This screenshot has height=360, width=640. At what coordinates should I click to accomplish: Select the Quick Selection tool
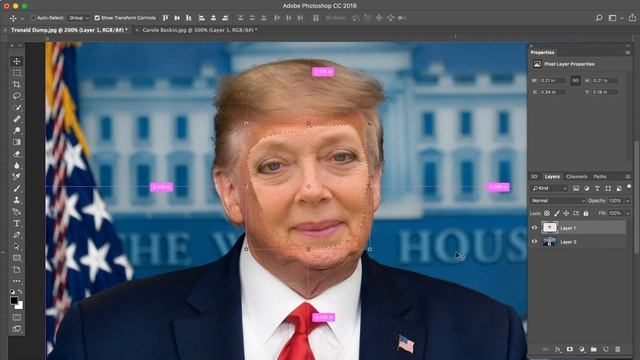click(17, 108)
